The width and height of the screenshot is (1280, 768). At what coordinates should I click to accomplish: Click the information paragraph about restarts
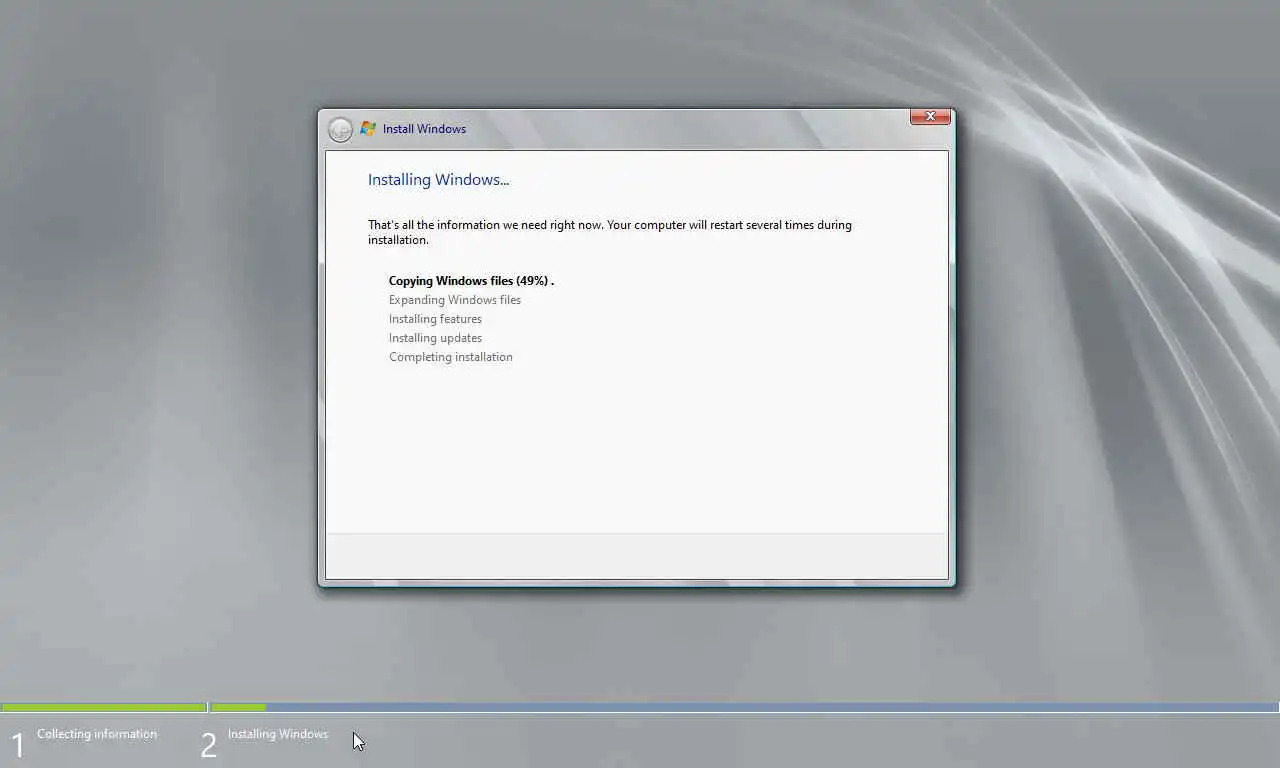(x=610, y=232)
